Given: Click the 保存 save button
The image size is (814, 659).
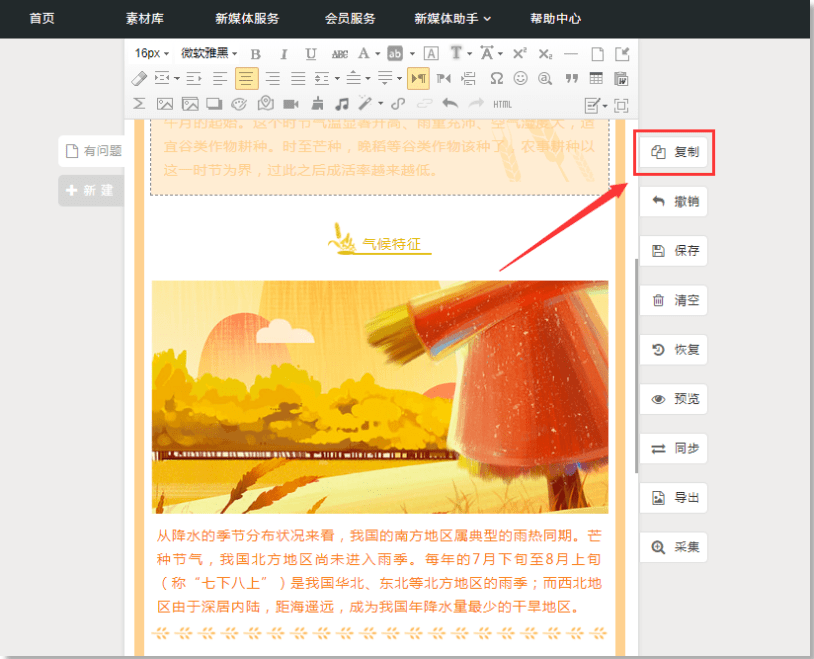Looking at the screenshot, I should click(673, 251).
